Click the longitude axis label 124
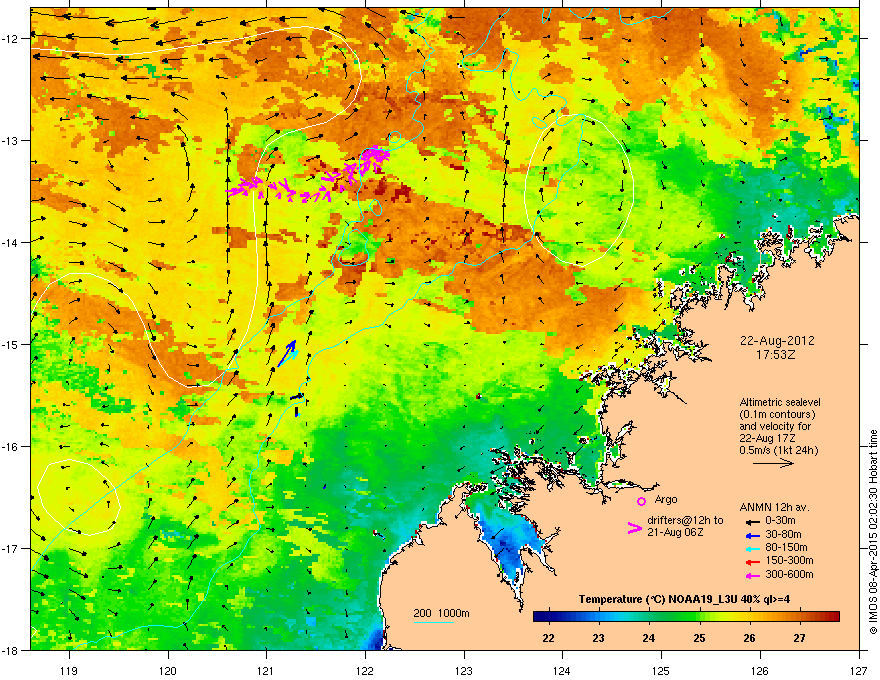This screenshot has width=880, height=680. pyautogui.click(x=562, y=670)
